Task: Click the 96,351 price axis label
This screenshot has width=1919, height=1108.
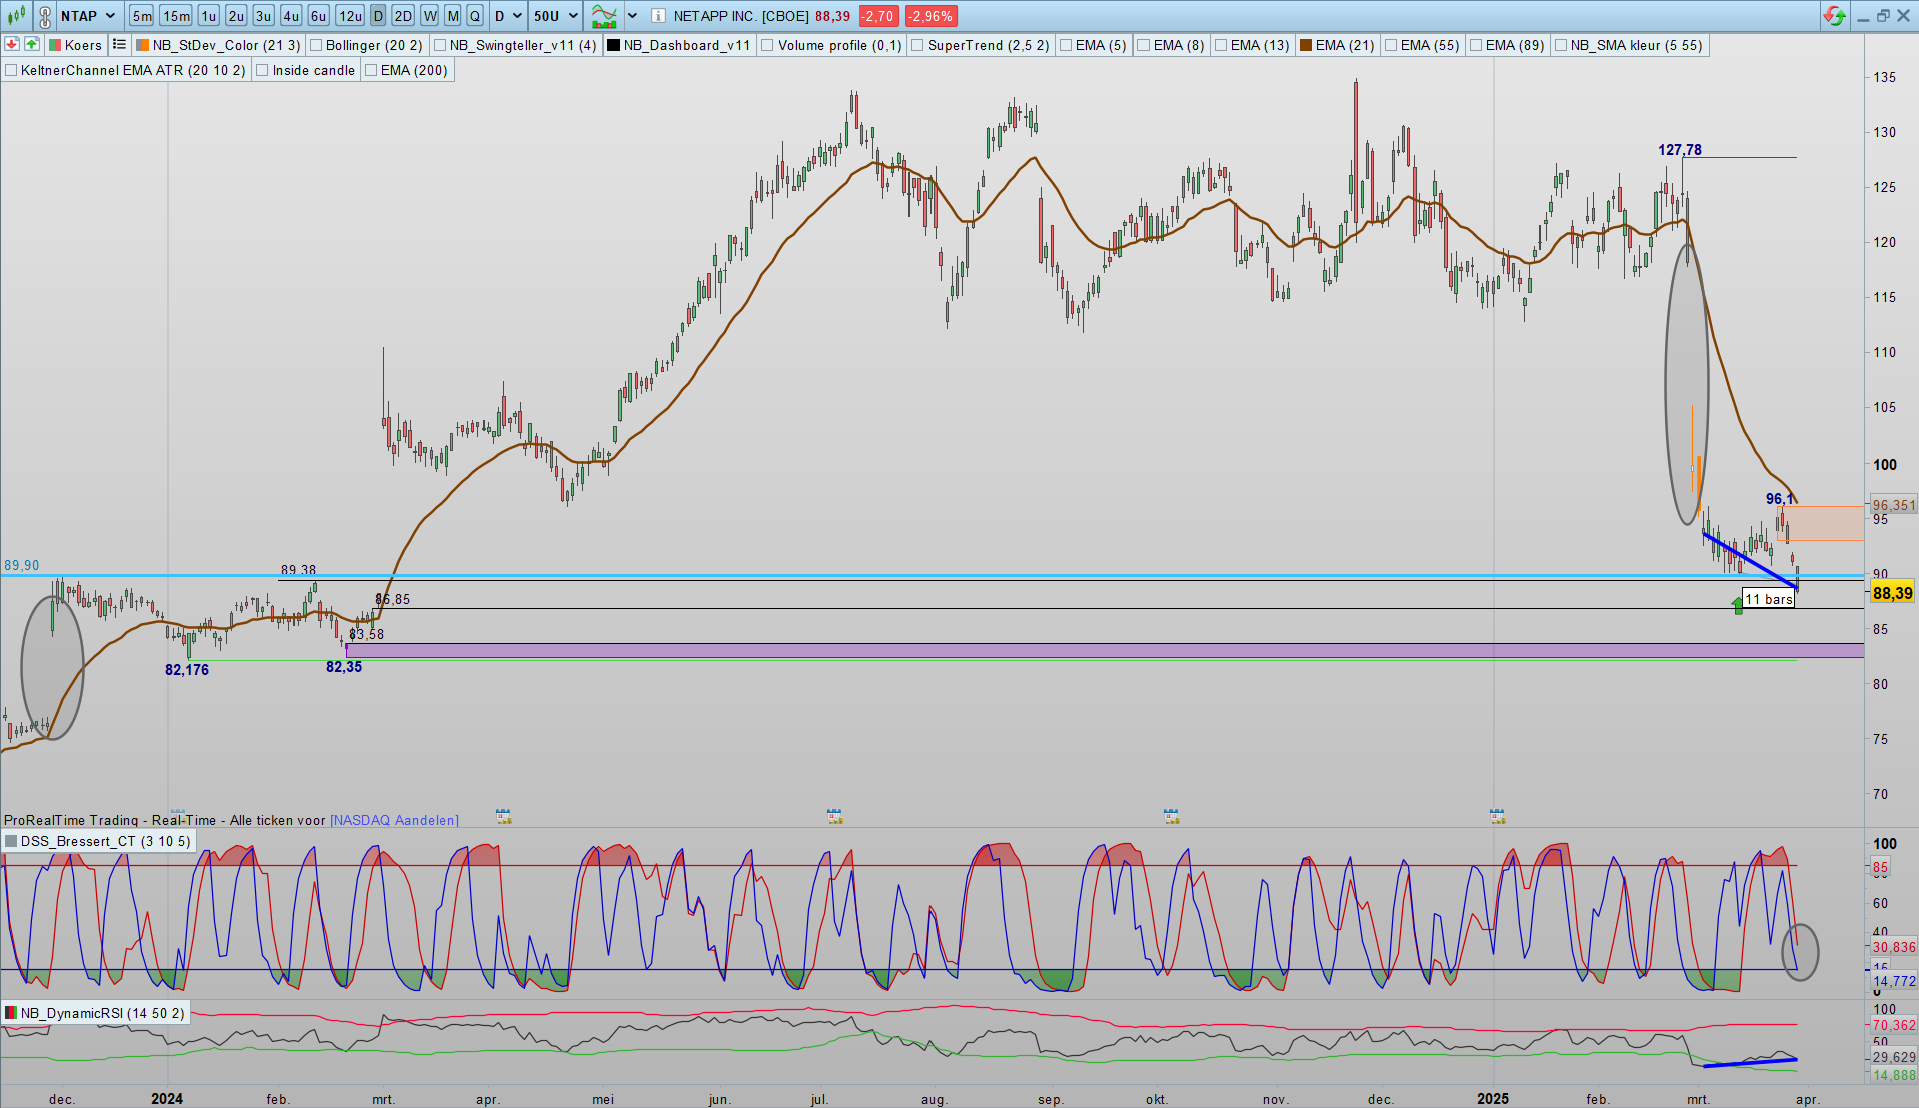Action: (x=1893, y=506)
